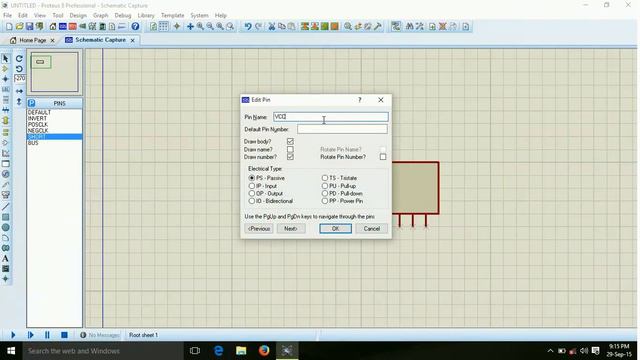Click the X-Mirror horizontal flip icon
The image size is (640, 360).
tap(19, 91)
